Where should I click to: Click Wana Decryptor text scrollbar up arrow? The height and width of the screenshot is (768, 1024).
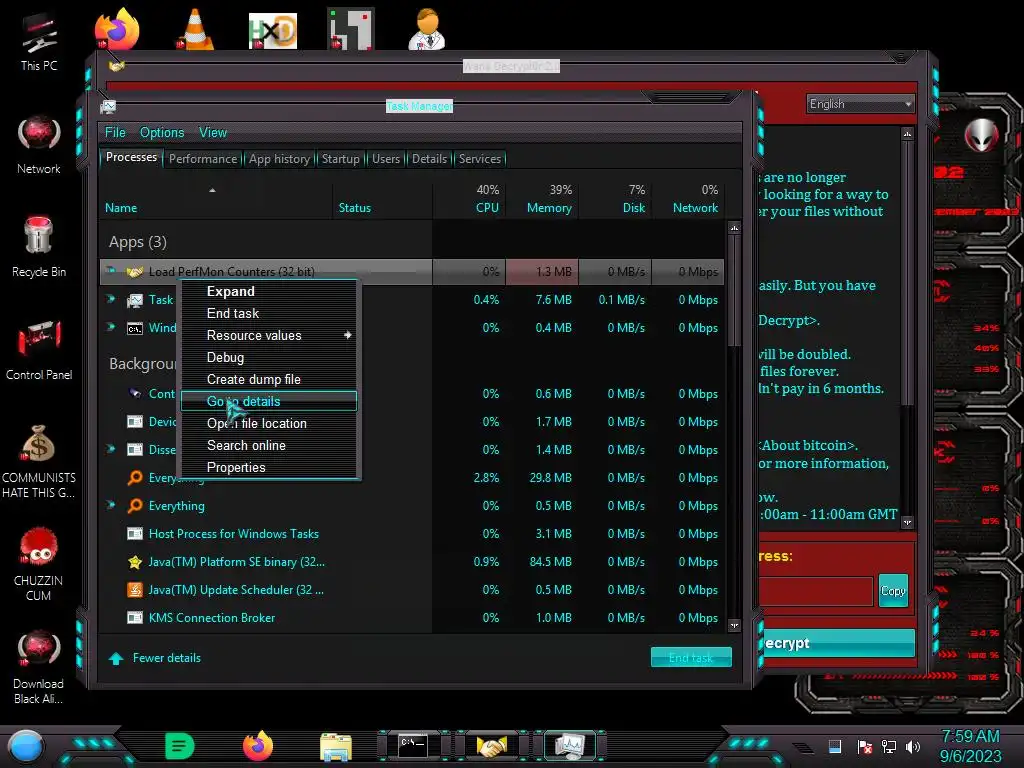pos(907,134)
